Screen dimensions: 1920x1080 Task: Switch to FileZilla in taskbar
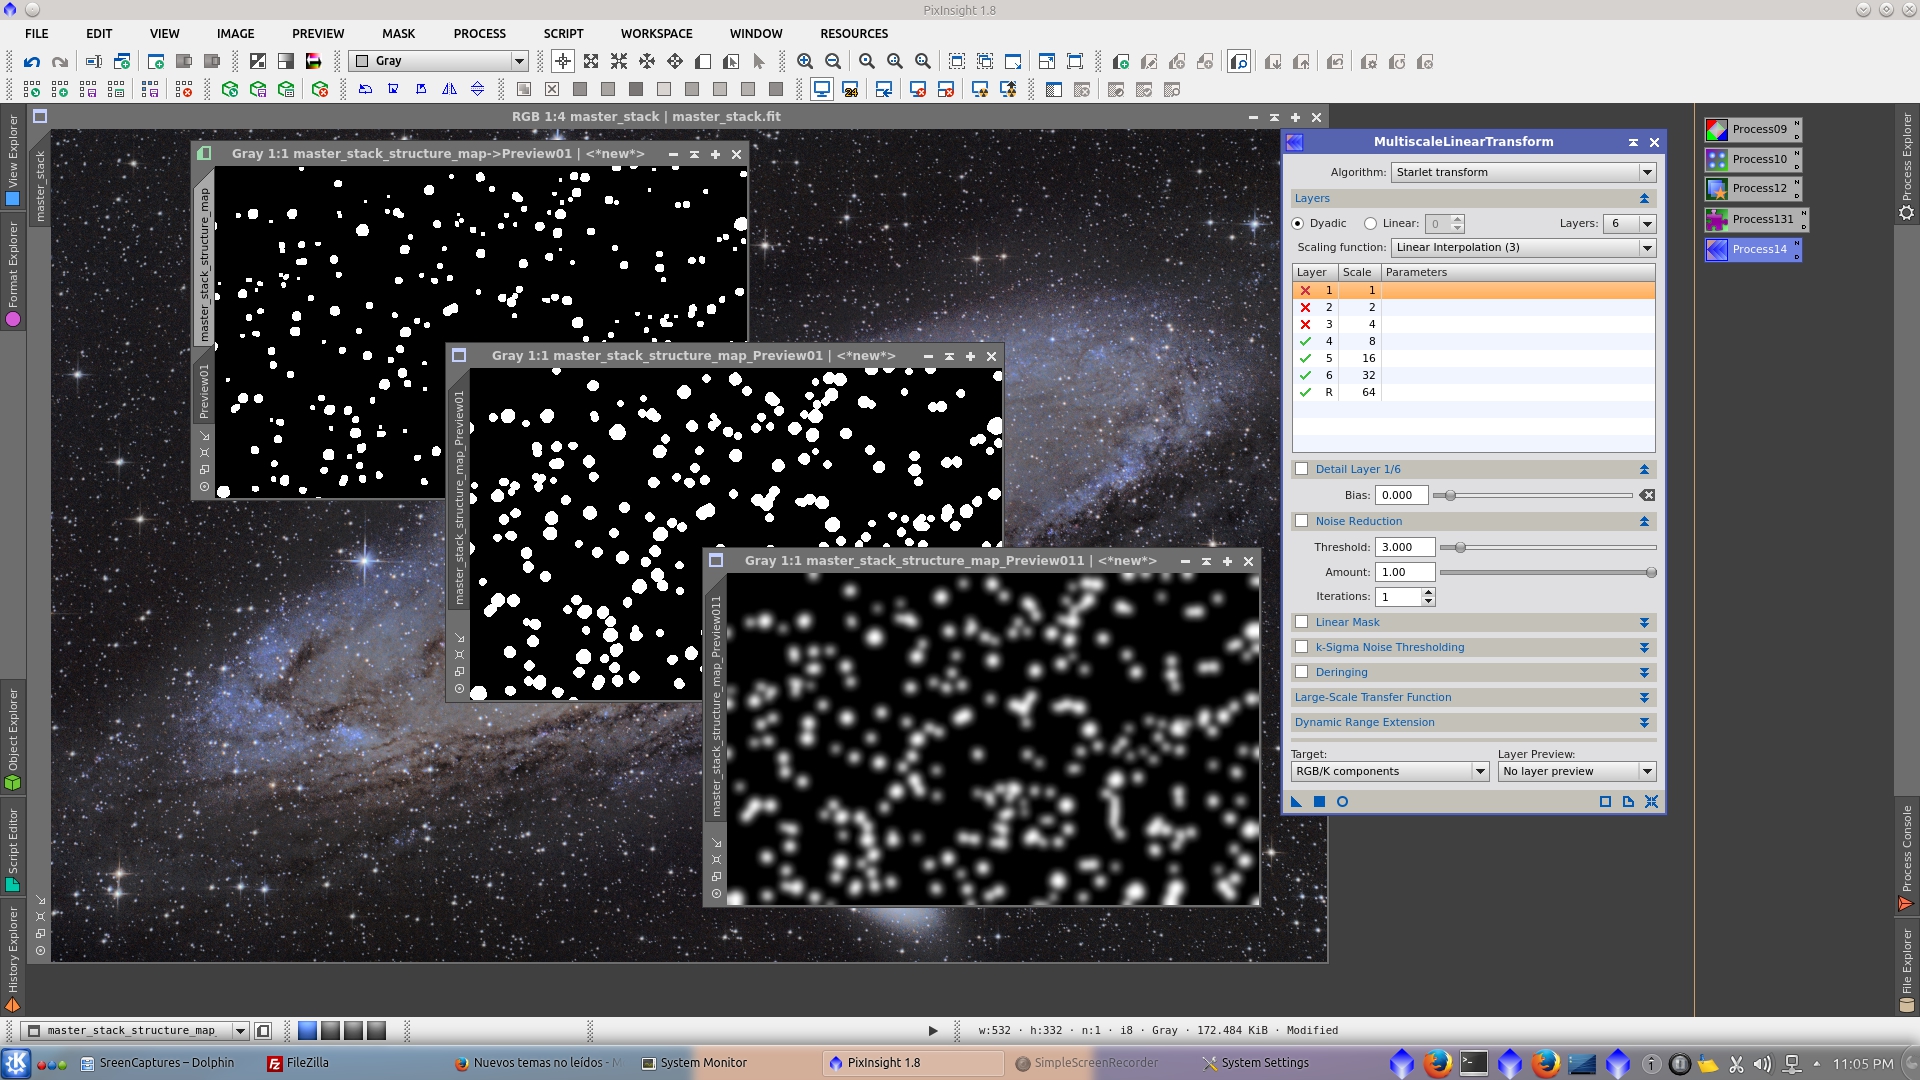click(298, 1063)
